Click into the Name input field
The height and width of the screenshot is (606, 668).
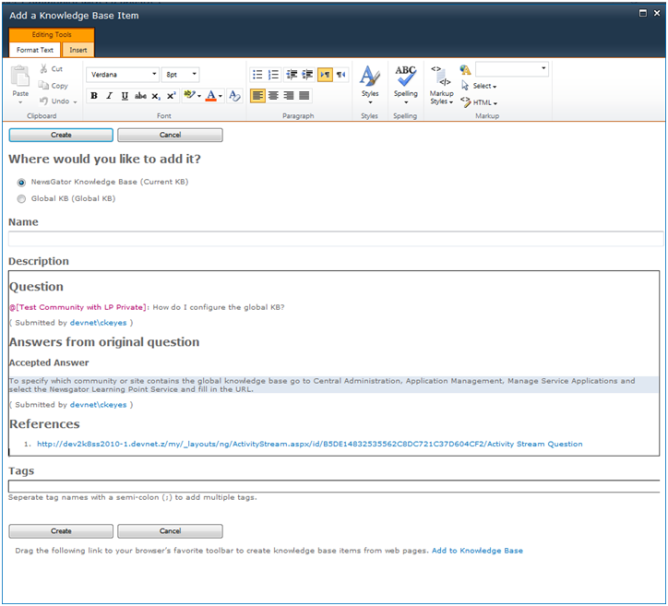point(335,238)
